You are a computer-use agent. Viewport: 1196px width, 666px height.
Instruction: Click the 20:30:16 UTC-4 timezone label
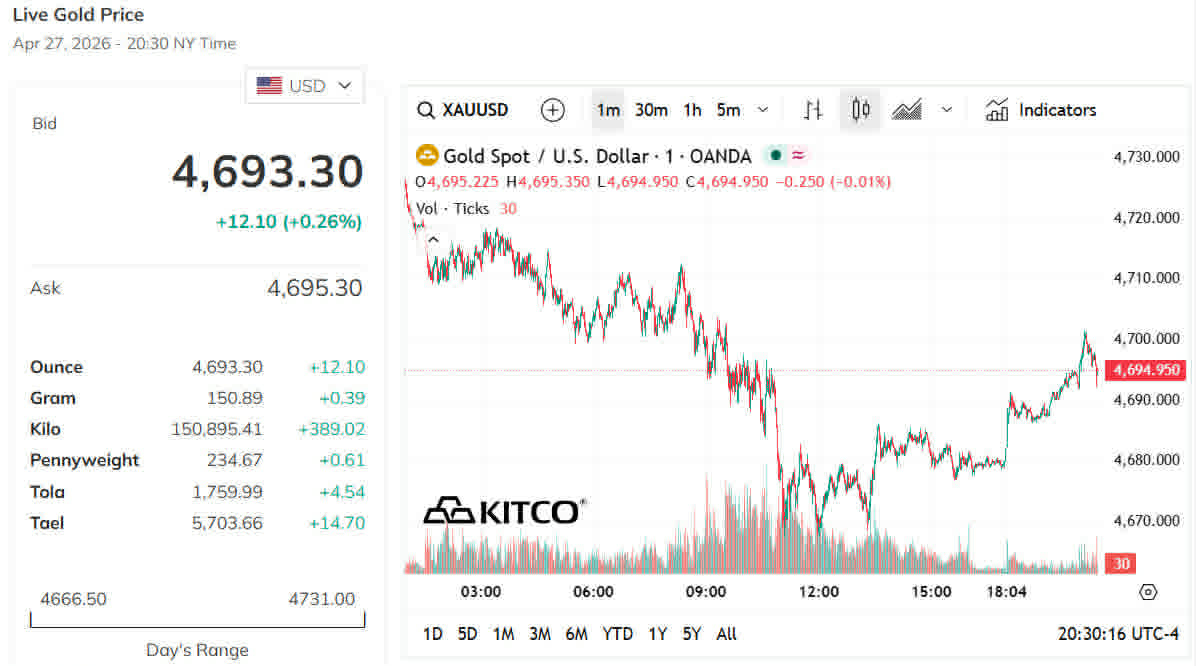coord(1118,634)
